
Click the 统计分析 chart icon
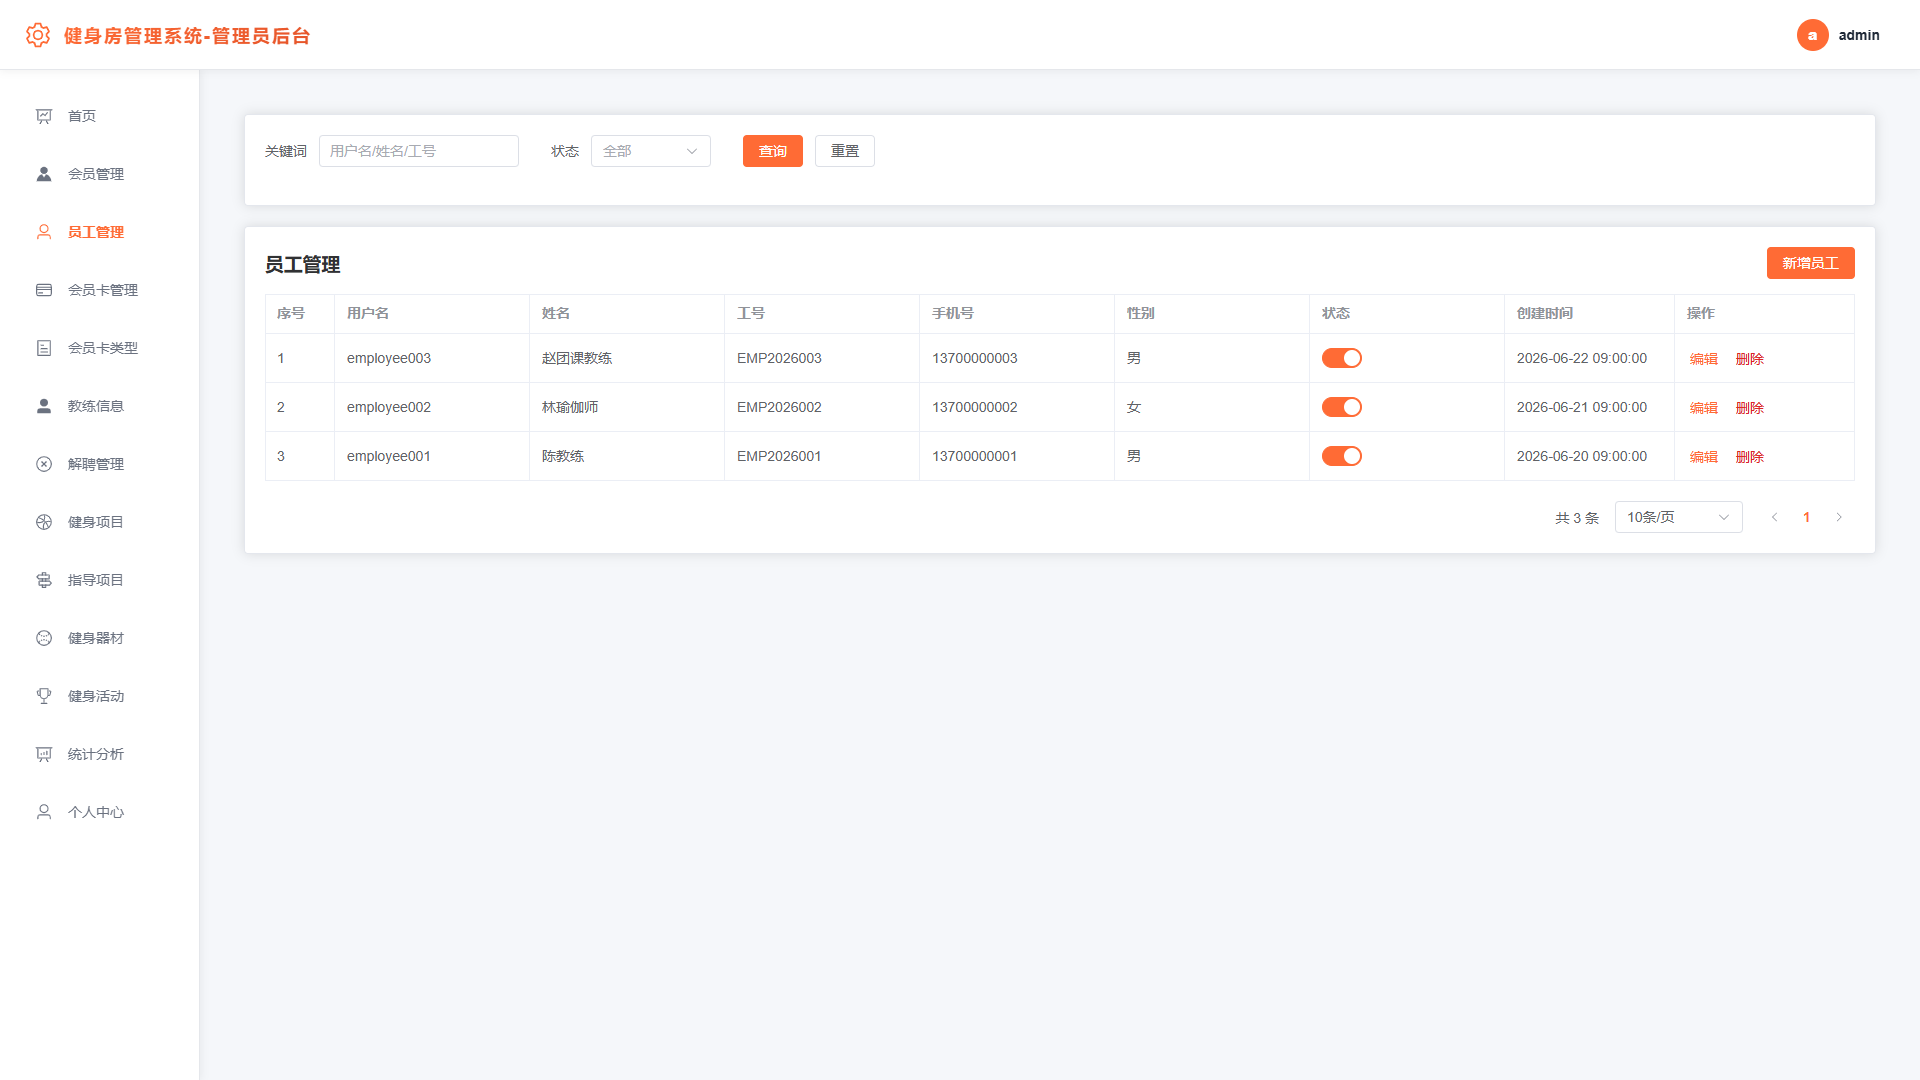pos(44,754)
